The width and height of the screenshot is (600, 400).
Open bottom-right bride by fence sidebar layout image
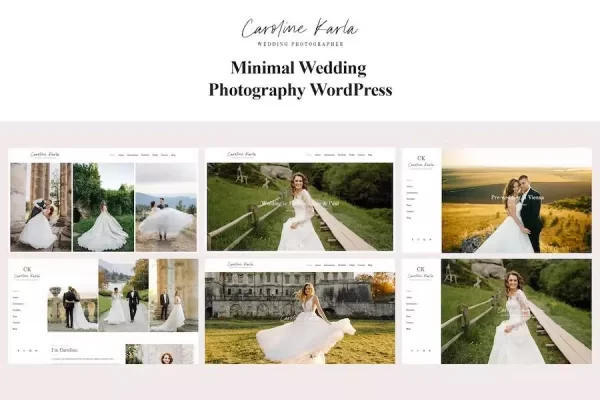coord(516,311)
